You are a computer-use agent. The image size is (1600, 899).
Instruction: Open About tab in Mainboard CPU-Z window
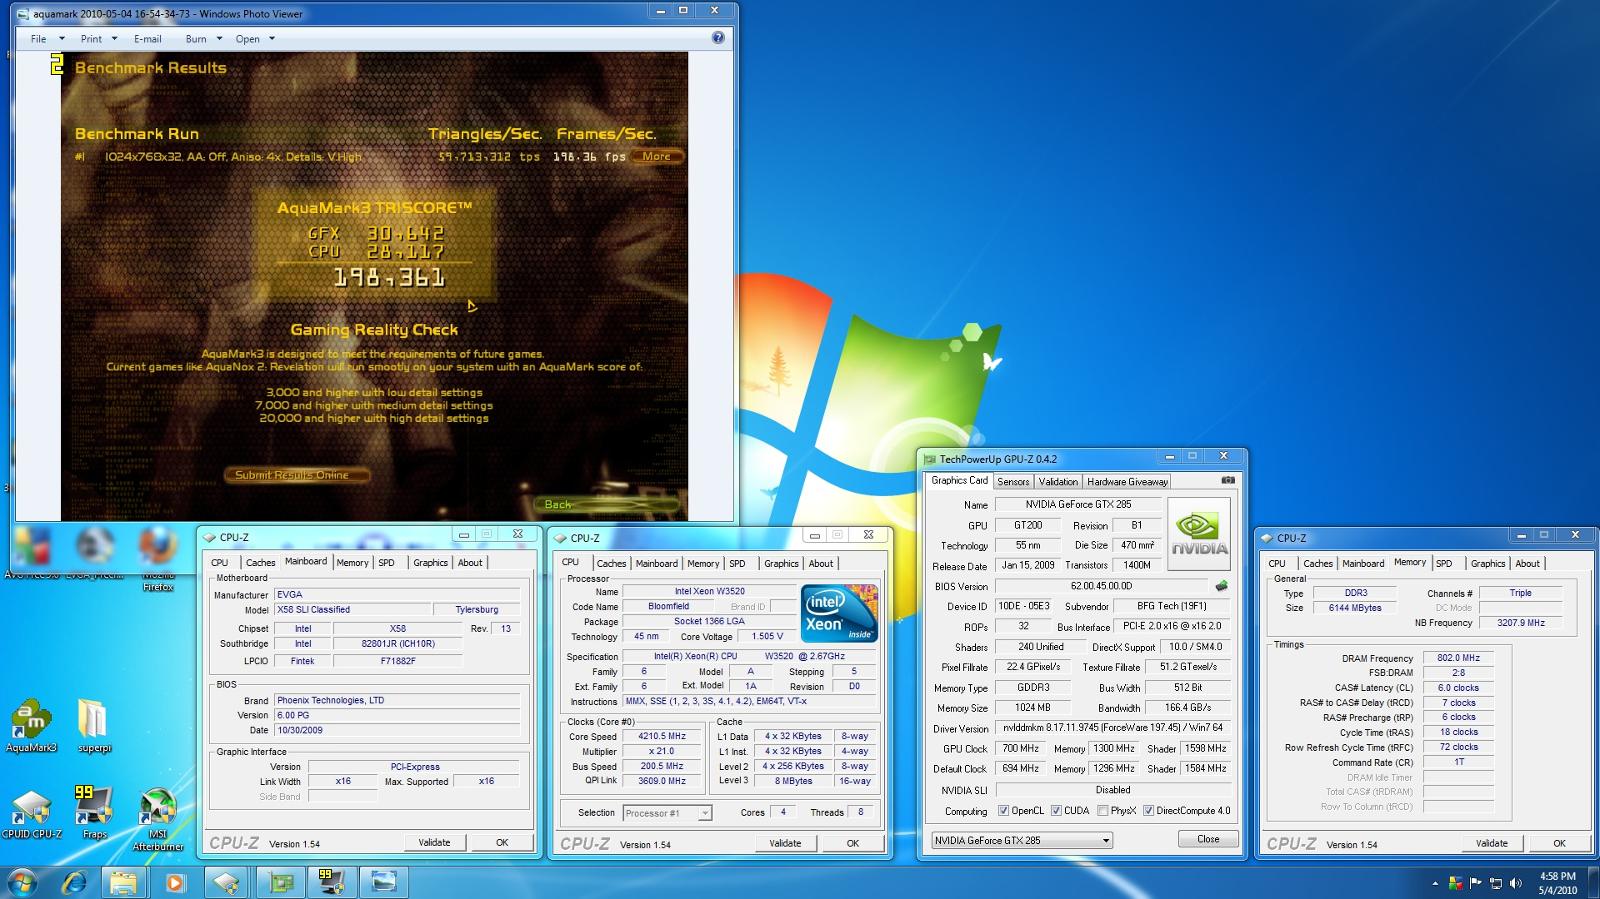[470, 563]
